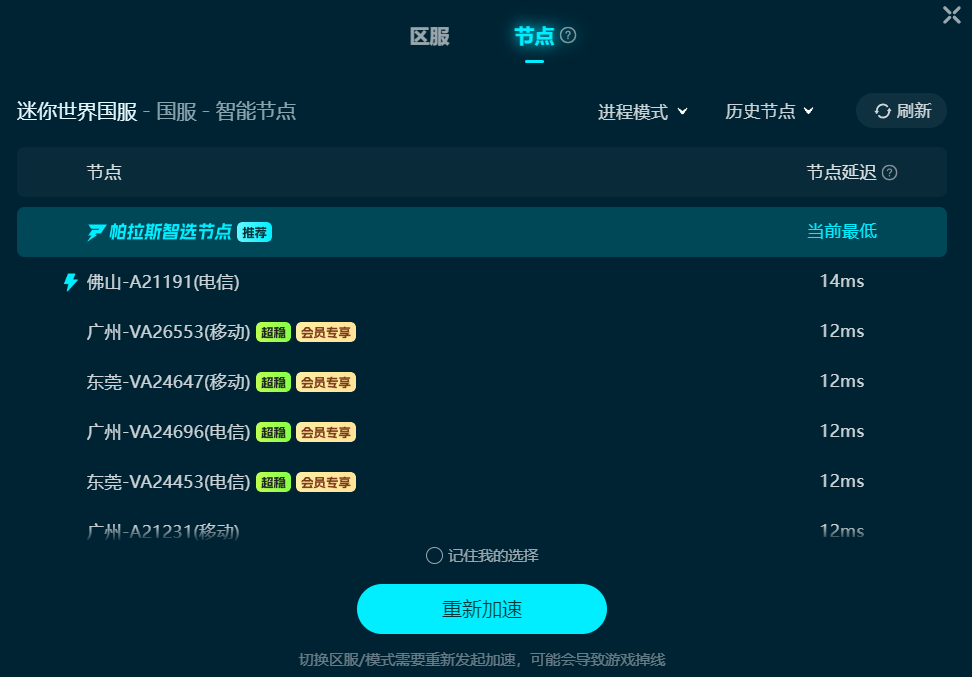Click 会员专享 badge on 东莞-VA24453 row
The width and height of the screenshot is (972, 677).
(326, 482)
